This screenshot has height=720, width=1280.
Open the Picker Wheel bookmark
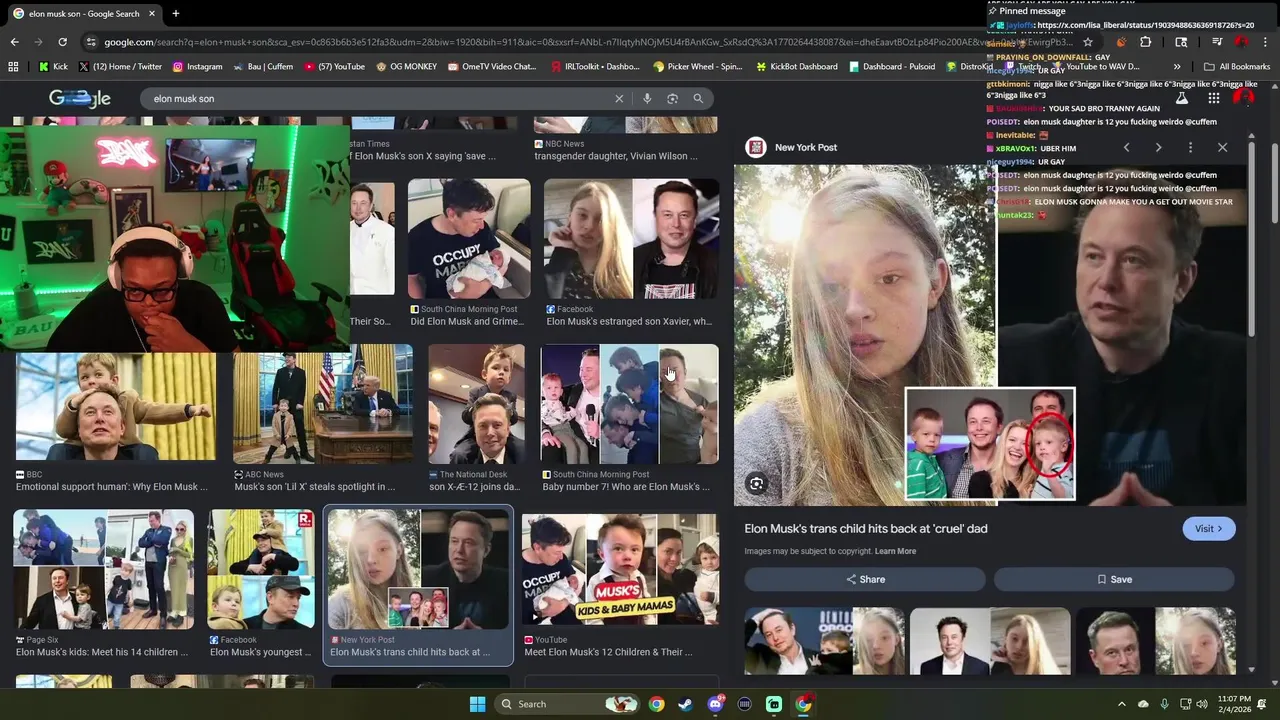click(697, 67)
